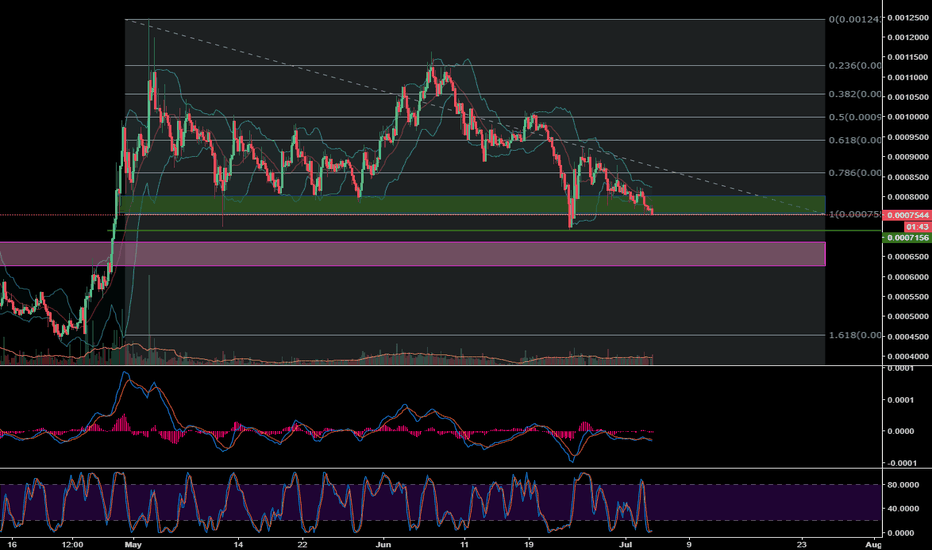Select the 0.0012500 price axis label

[908, 18]
